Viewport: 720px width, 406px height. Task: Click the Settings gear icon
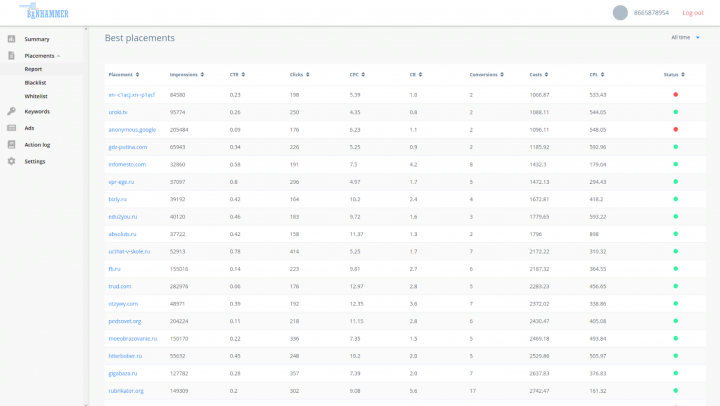pos(11,161)
